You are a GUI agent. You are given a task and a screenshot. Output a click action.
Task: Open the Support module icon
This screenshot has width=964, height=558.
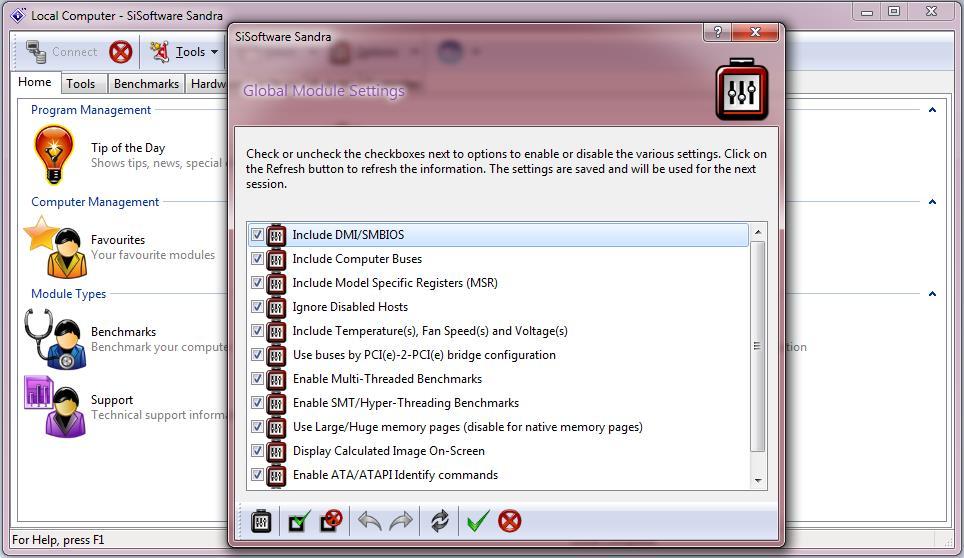tap(55, 407)
